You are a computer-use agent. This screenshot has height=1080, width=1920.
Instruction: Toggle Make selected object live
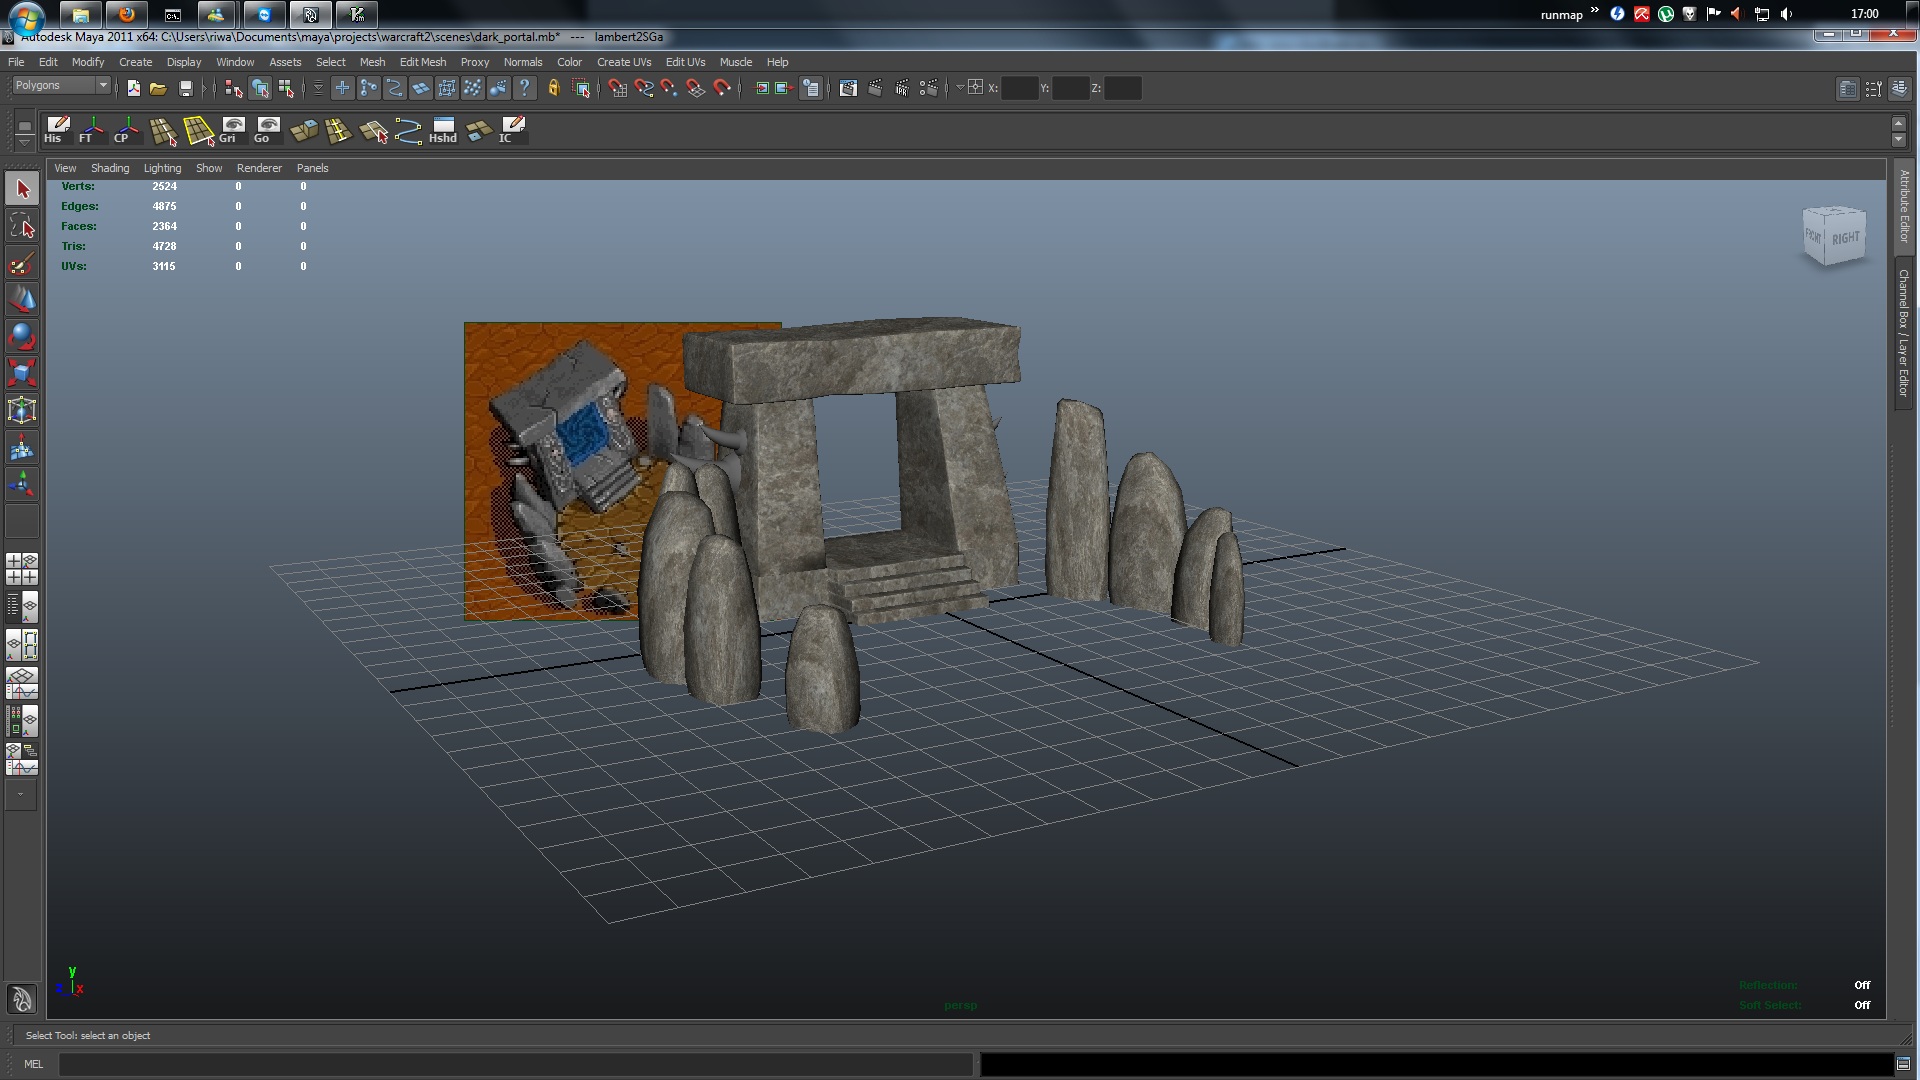[x=722, y=88]
